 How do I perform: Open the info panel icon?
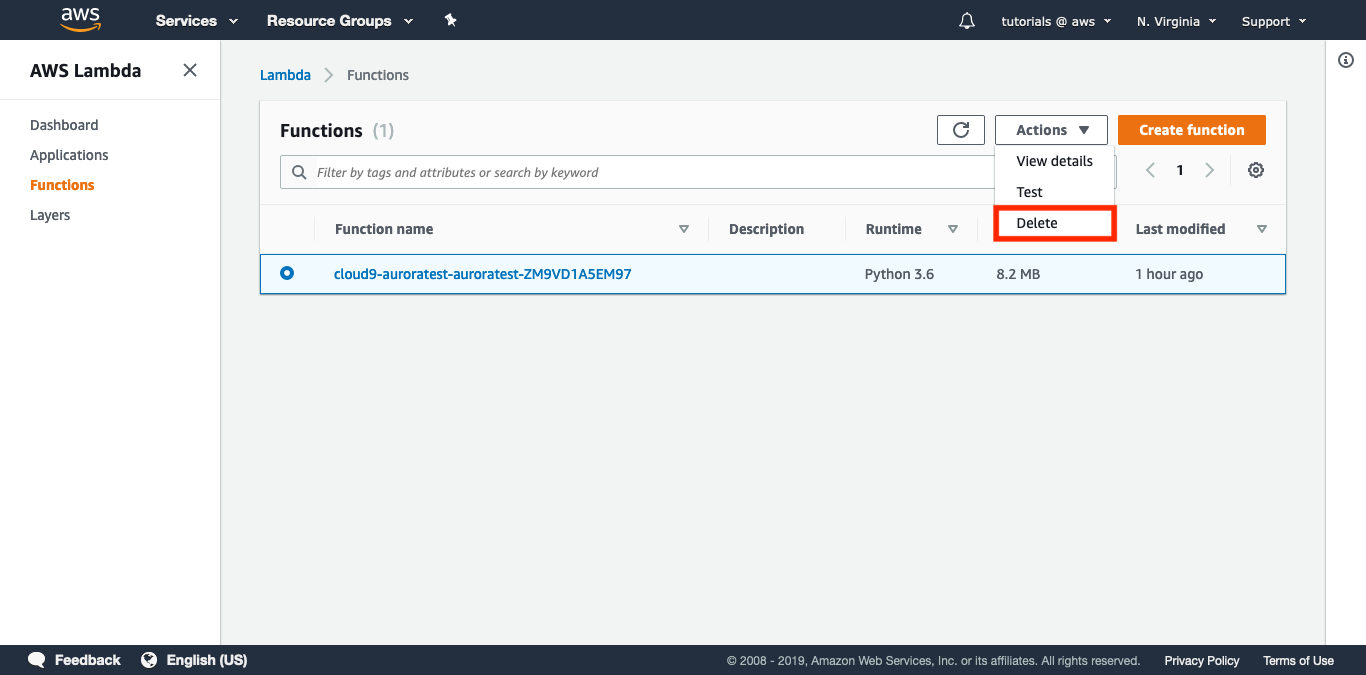click(x=1345, y=61)
